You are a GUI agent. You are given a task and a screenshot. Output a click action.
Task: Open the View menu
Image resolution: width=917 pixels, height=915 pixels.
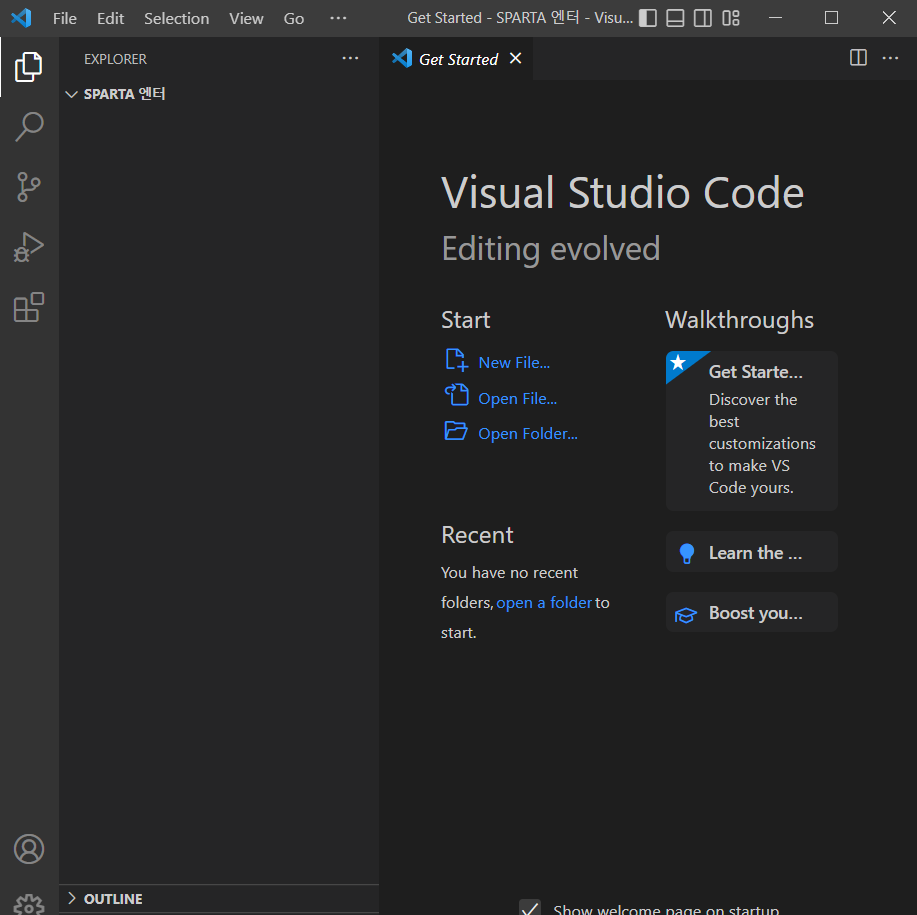[246, 19]
